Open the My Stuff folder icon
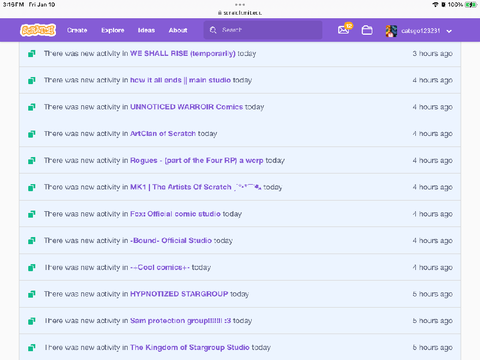 [367, 30]
